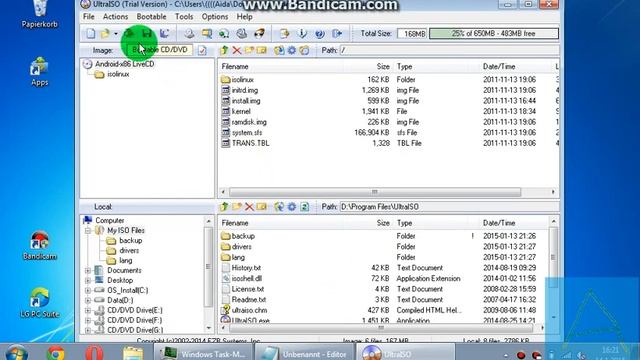Open the File menu

(x=89, y=17)
